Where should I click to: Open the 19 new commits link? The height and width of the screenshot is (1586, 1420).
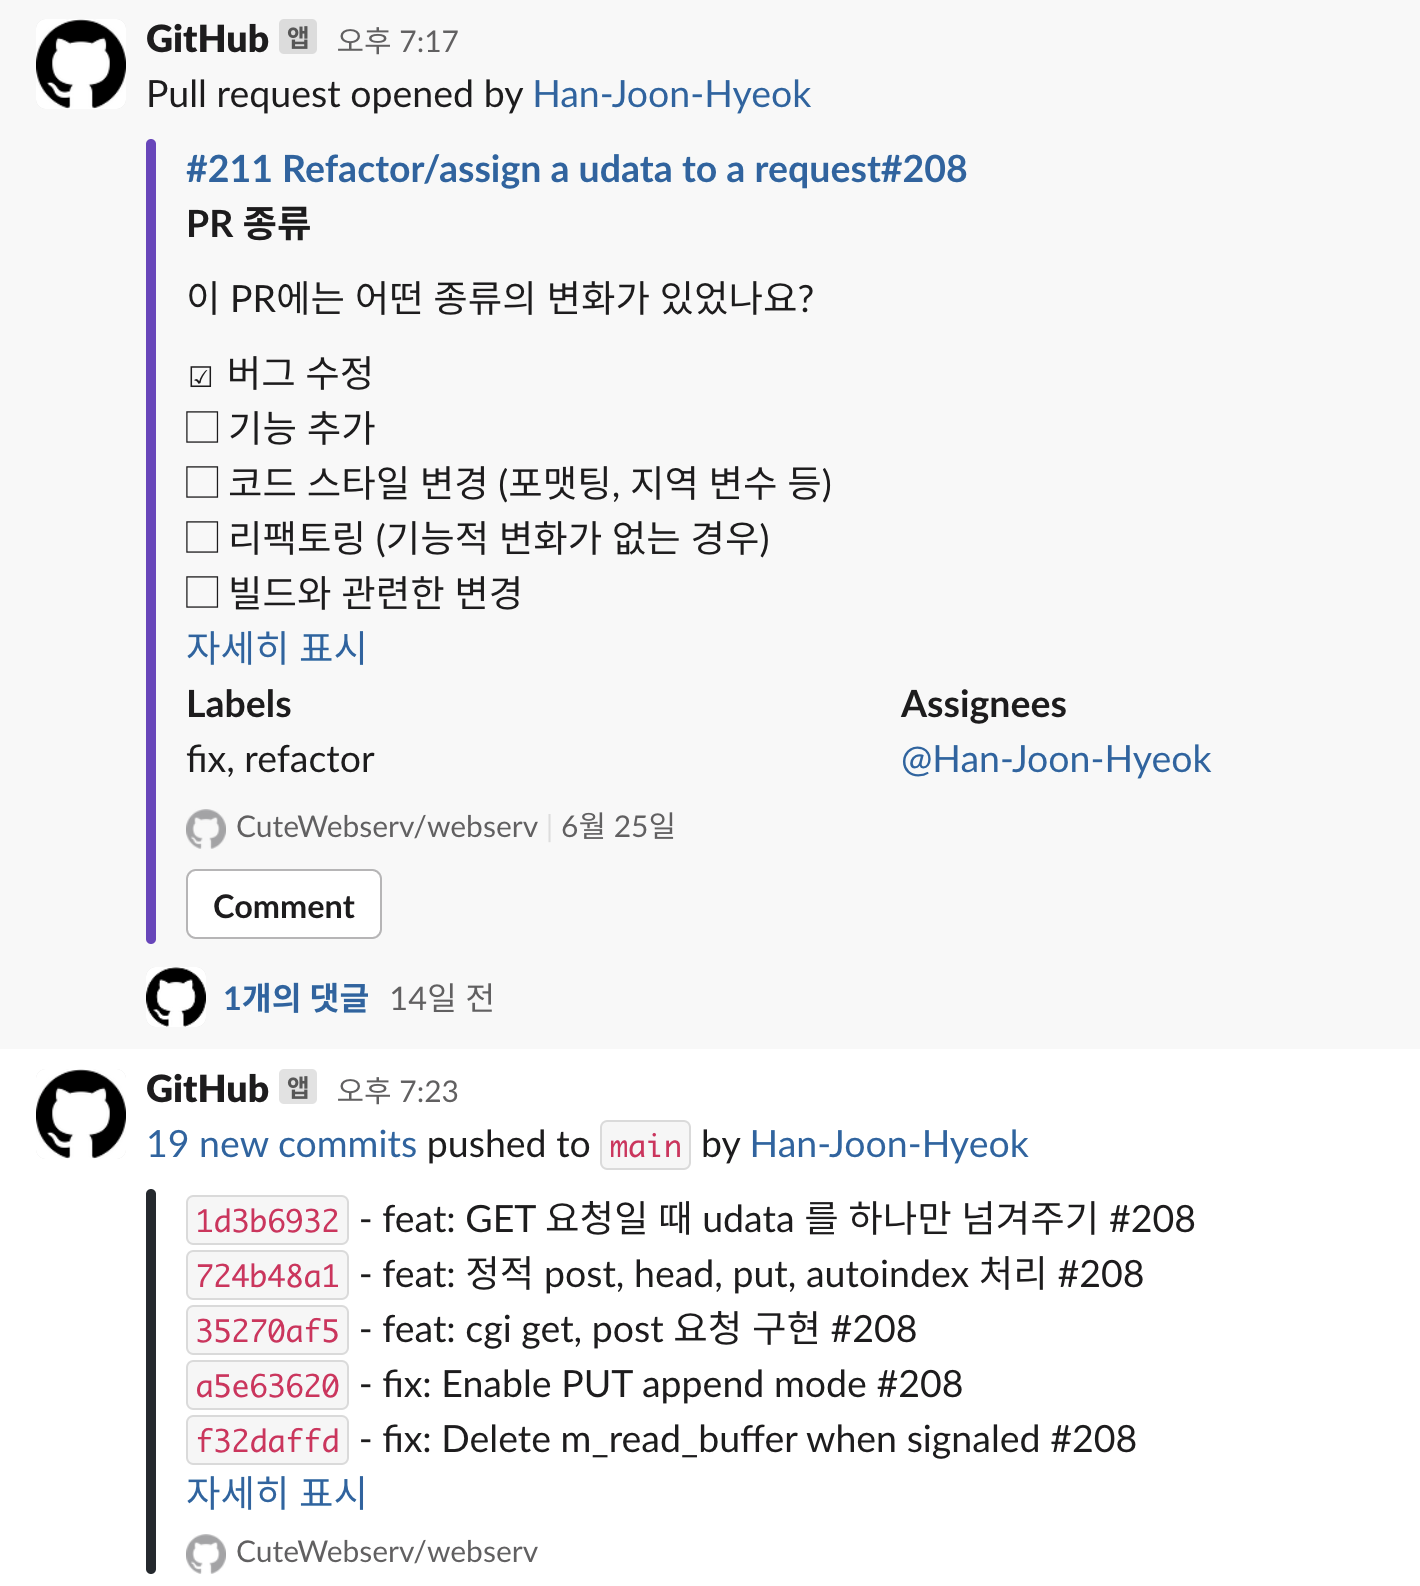tap(281, 1144)
